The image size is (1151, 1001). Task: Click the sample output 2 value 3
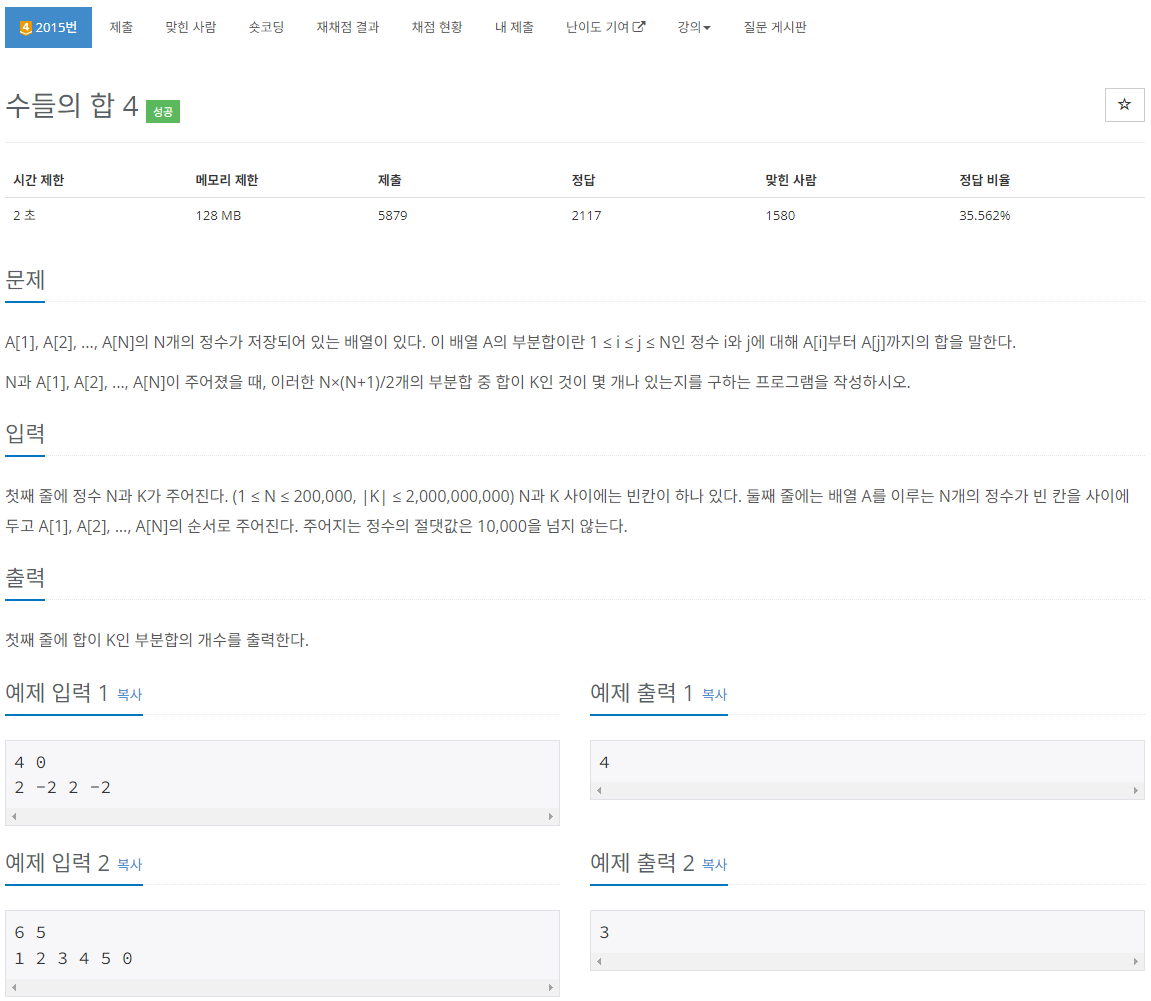(604, 933)
